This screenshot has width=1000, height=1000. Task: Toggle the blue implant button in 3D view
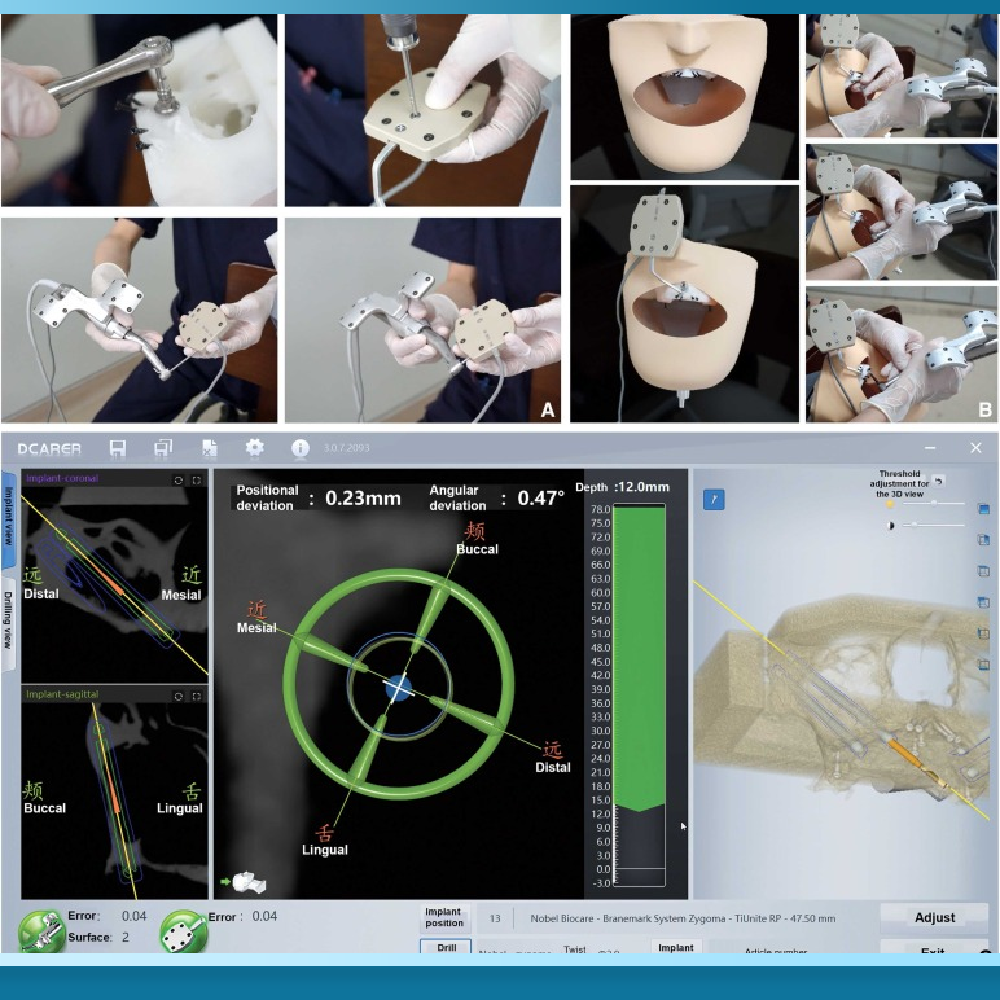point(714,499)
